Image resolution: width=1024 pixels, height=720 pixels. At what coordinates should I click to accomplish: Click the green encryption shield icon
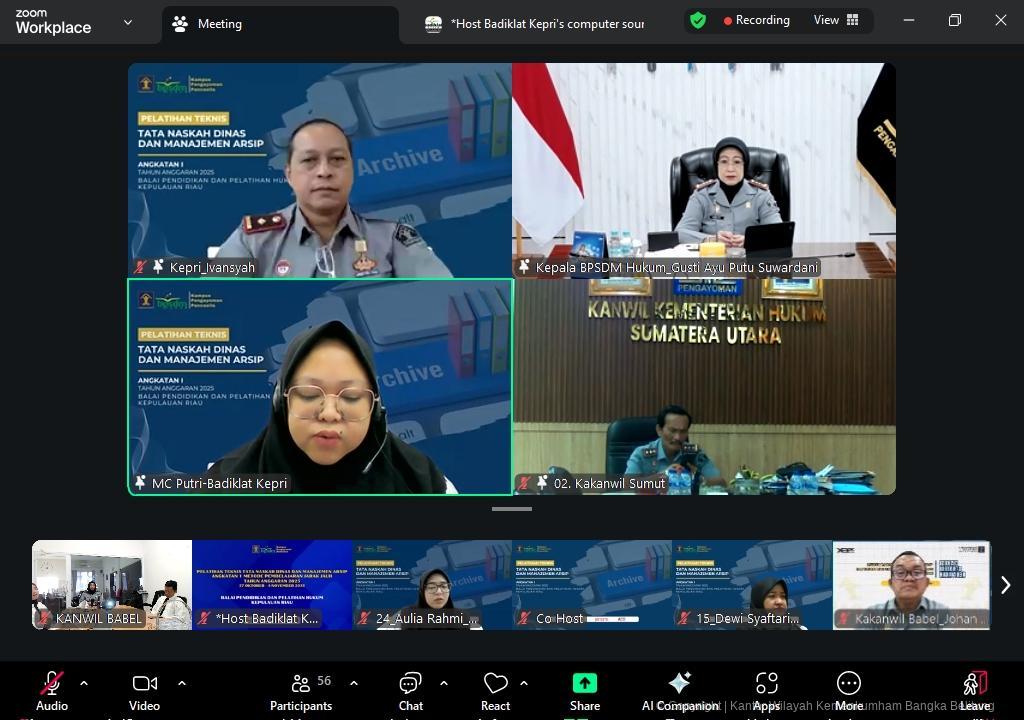tap(698, 20)
